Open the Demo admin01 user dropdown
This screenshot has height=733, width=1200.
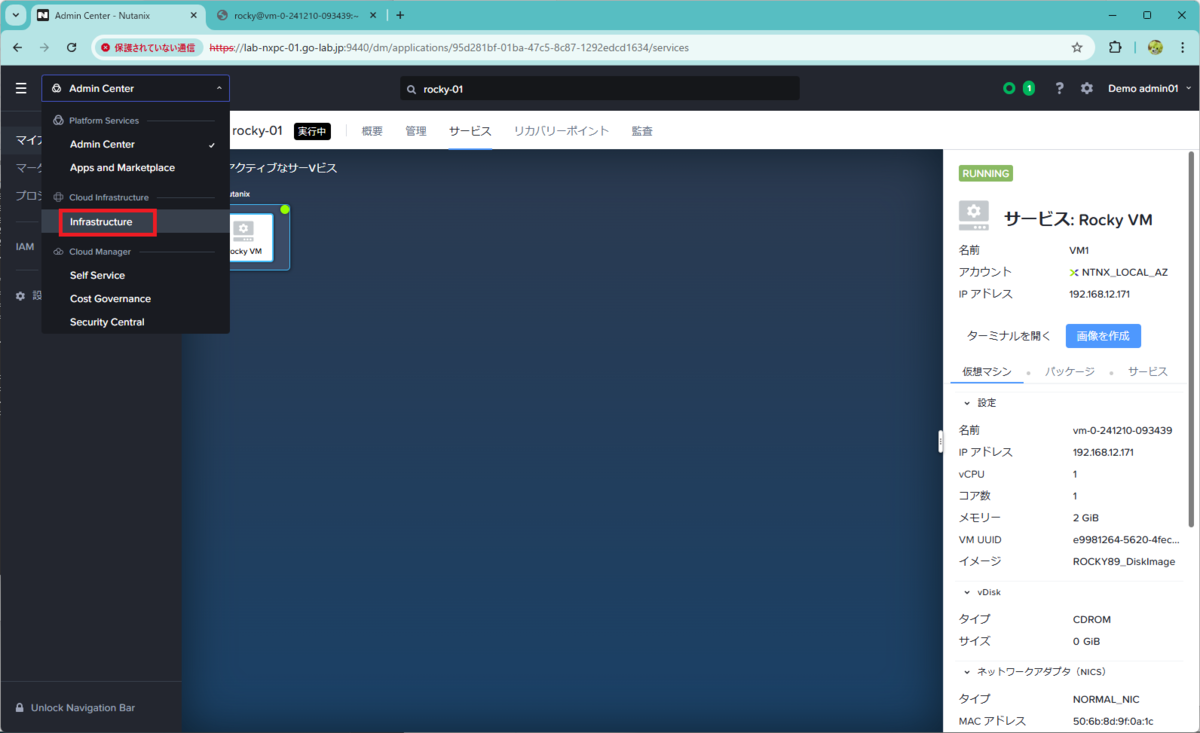tap(1150, 88)
